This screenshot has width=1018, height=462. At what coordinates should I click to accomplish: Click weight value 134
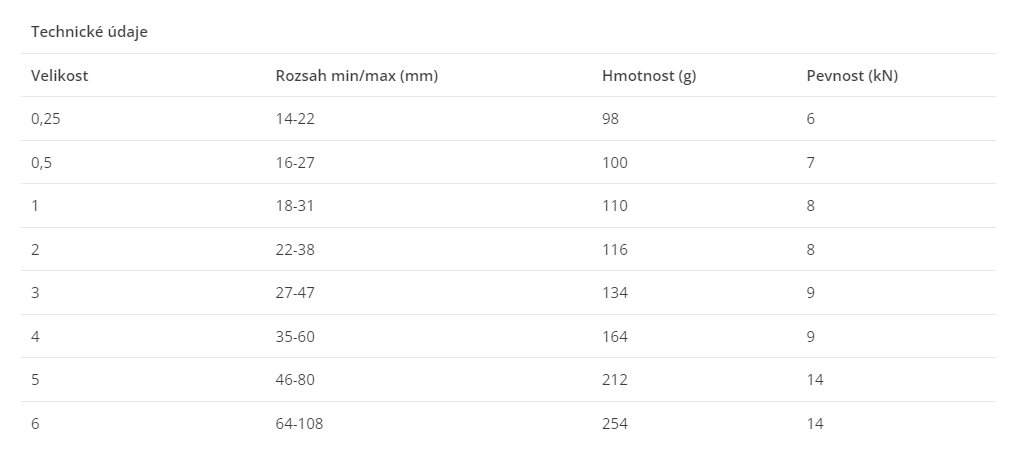(615, 293)
